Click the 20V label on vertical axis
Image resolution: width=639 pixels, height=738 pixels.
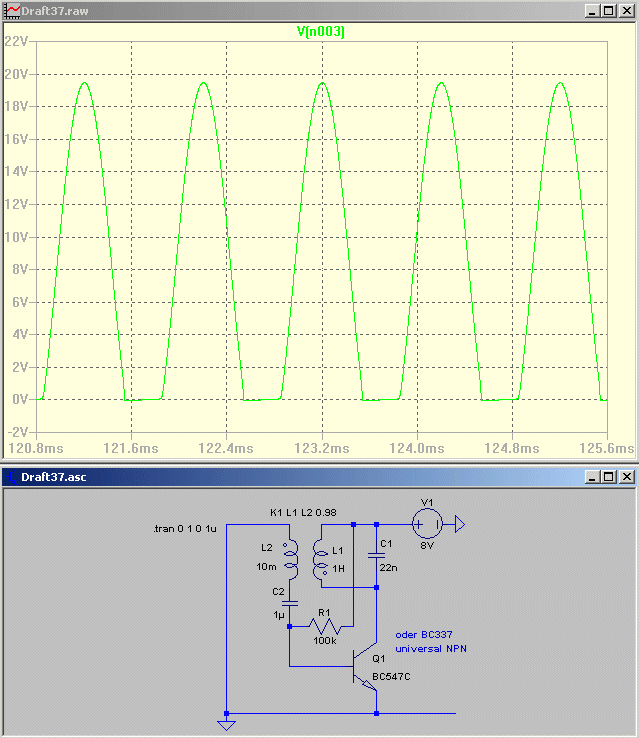(x=16, y=74)
